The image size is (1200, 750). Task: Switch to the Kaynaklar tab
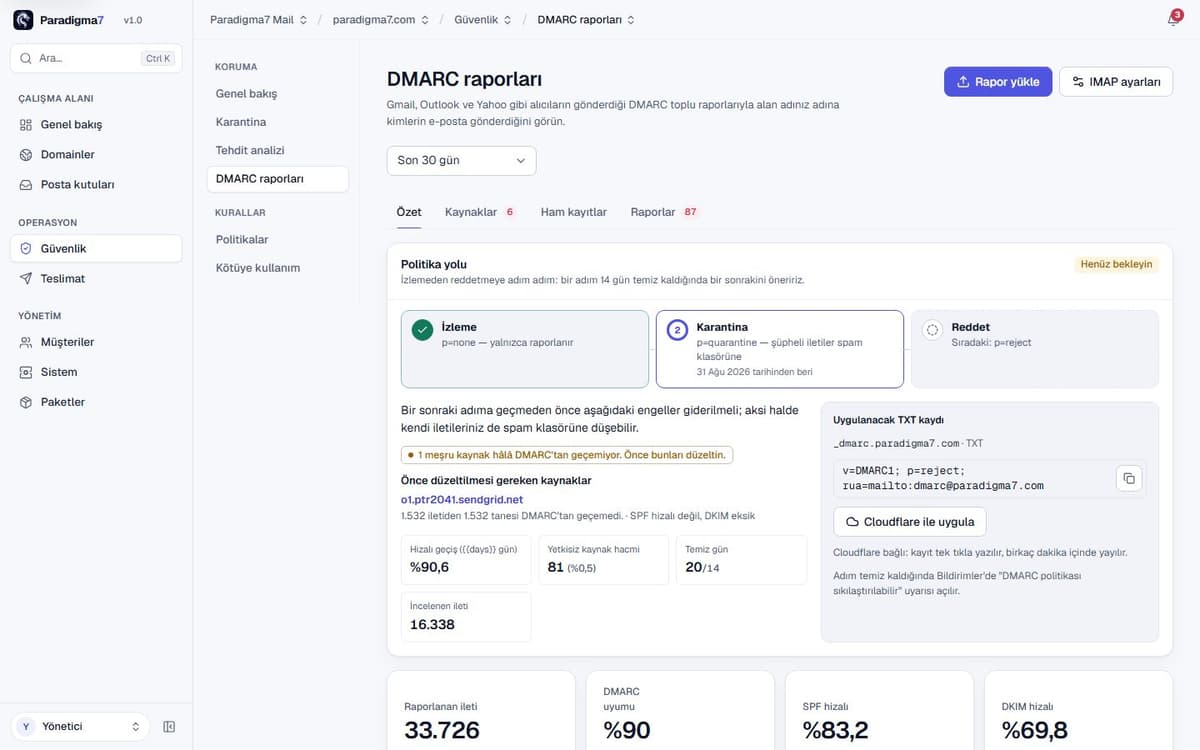tap(481, 212)
